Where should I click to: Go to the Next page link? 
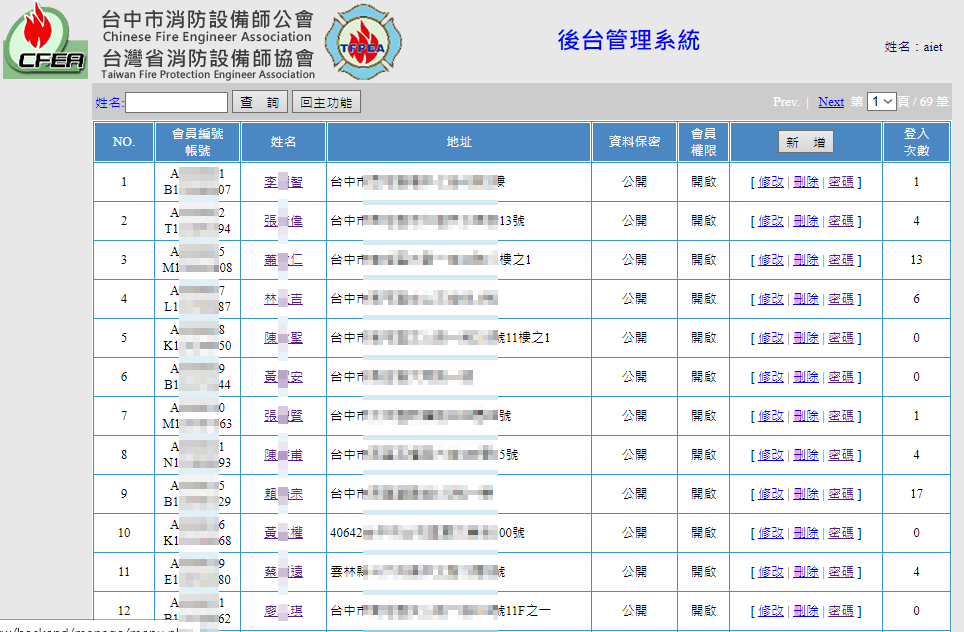click(x=831, y=102)
